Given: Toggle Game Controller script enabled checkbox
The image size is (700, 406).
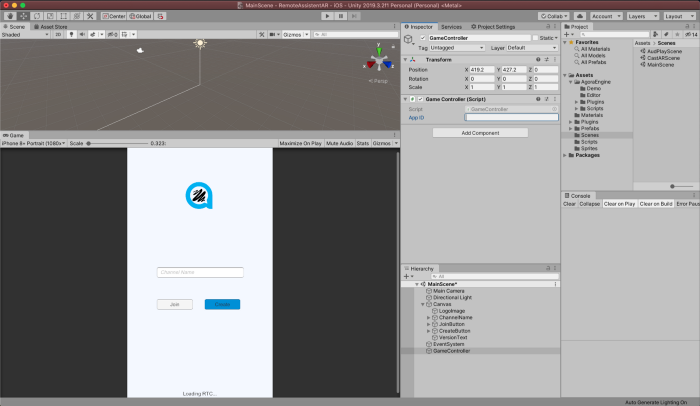Looking at the screenshot, I should (421, 99).
